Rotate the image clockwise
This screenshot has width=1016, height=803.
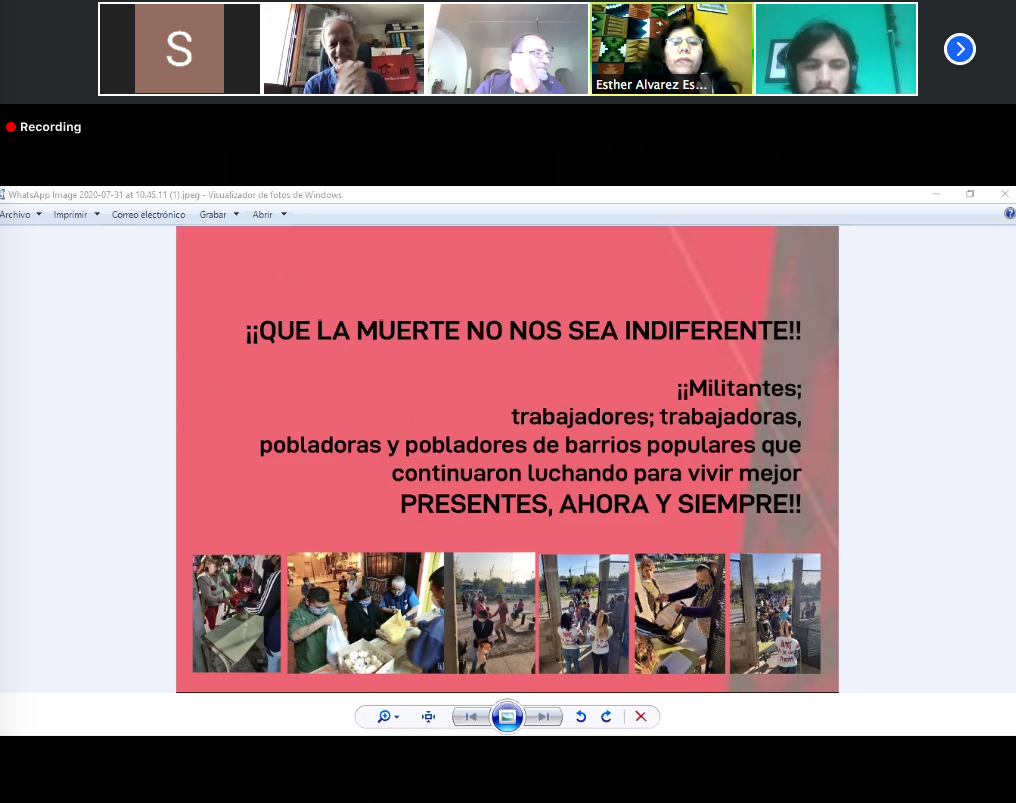[606, 716]
